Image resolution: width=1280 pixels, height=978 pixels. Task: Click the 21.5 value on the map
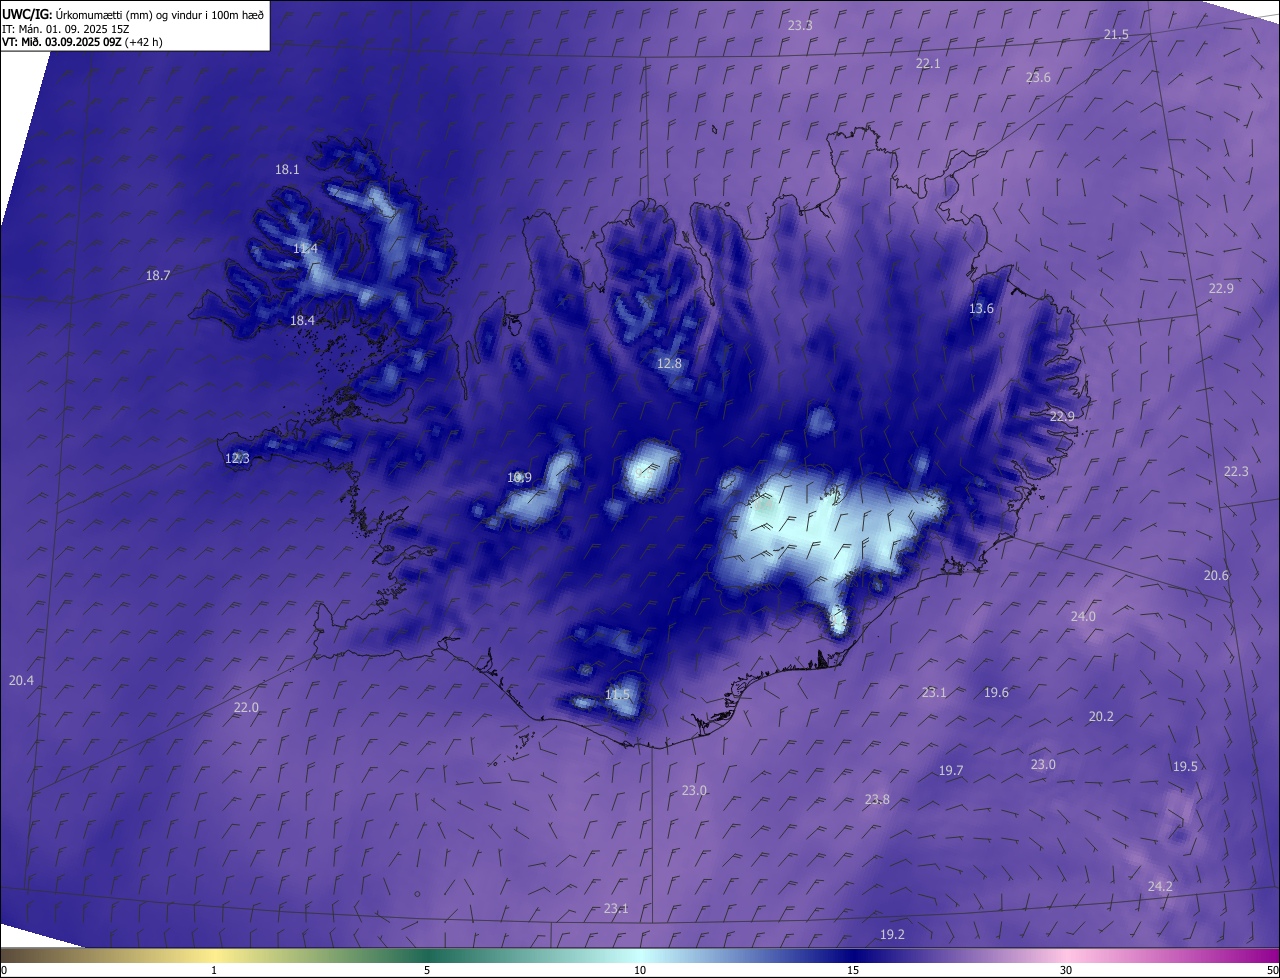click(x=1116, y=34)
